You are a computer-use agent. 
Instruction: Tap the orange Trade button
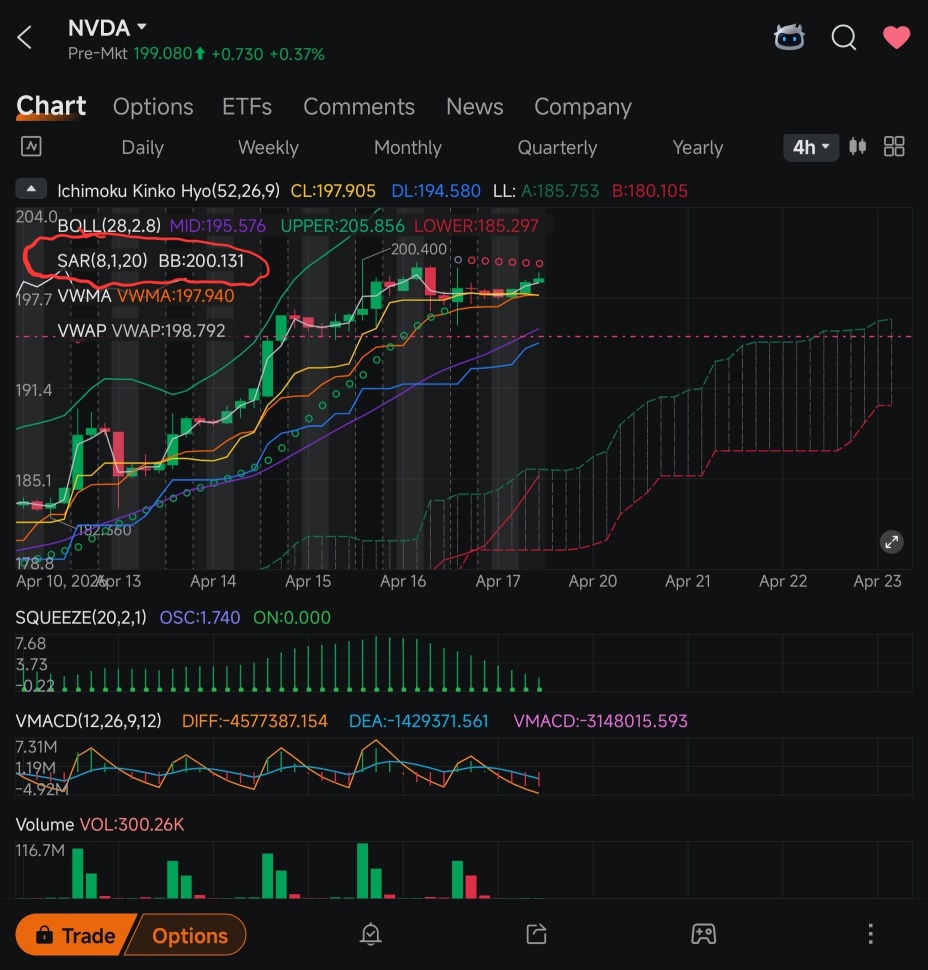click(75, 935)
